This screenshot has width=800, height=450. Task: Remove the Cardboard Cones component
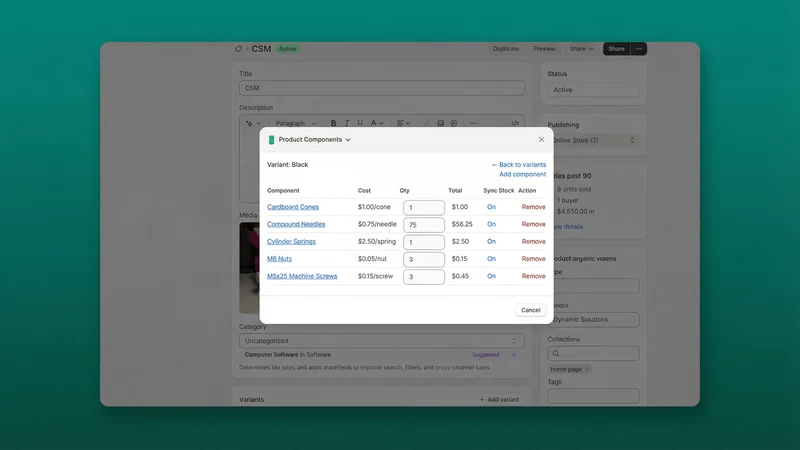click(x=534, y=207)
